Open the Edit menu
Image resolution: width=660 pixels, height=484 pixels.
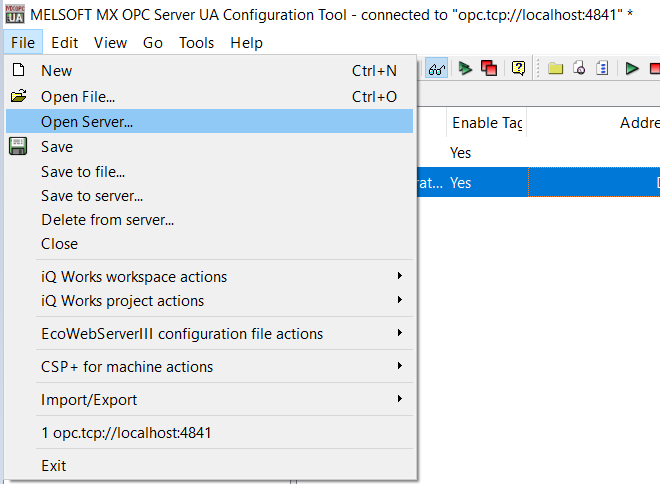[x=64, y=43]
